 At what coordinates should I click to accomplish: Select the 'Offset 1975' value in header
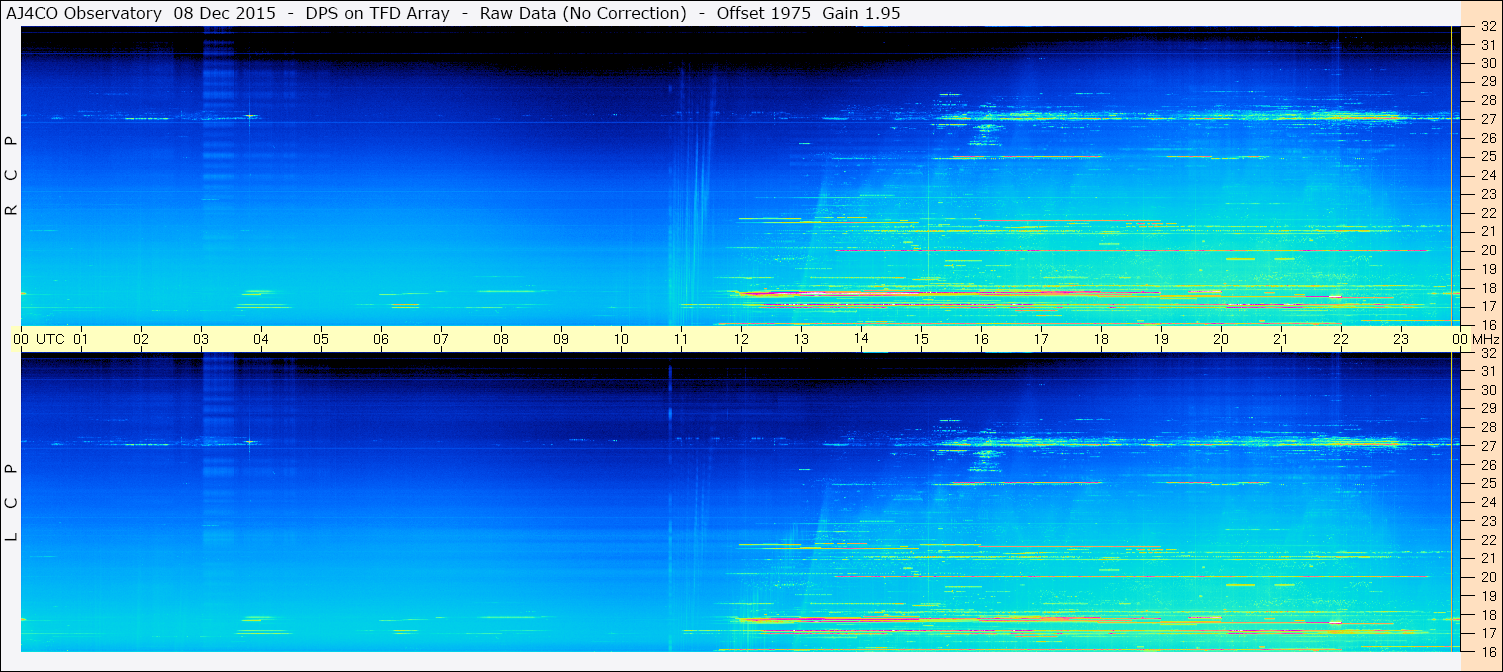[764, 13]
